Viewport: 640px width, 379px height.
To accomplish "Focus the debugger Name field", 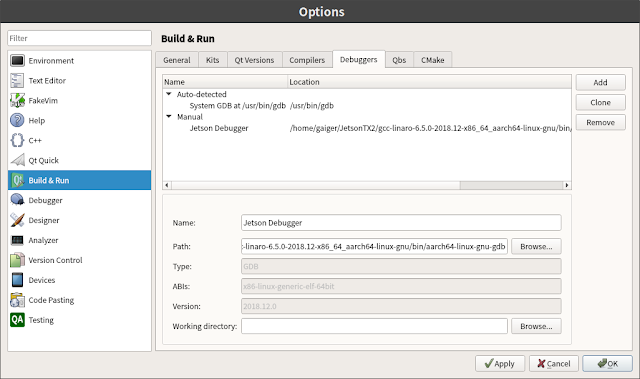I will coord(401,223).
